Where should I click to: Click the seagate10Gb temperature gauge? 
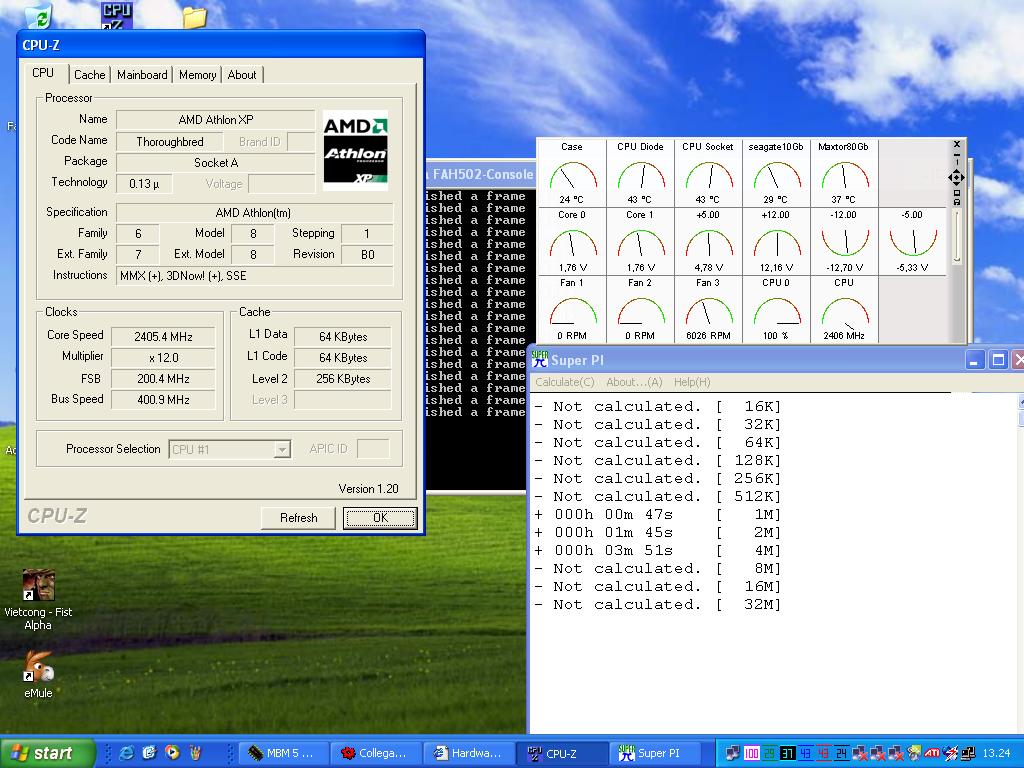(776, 173)
